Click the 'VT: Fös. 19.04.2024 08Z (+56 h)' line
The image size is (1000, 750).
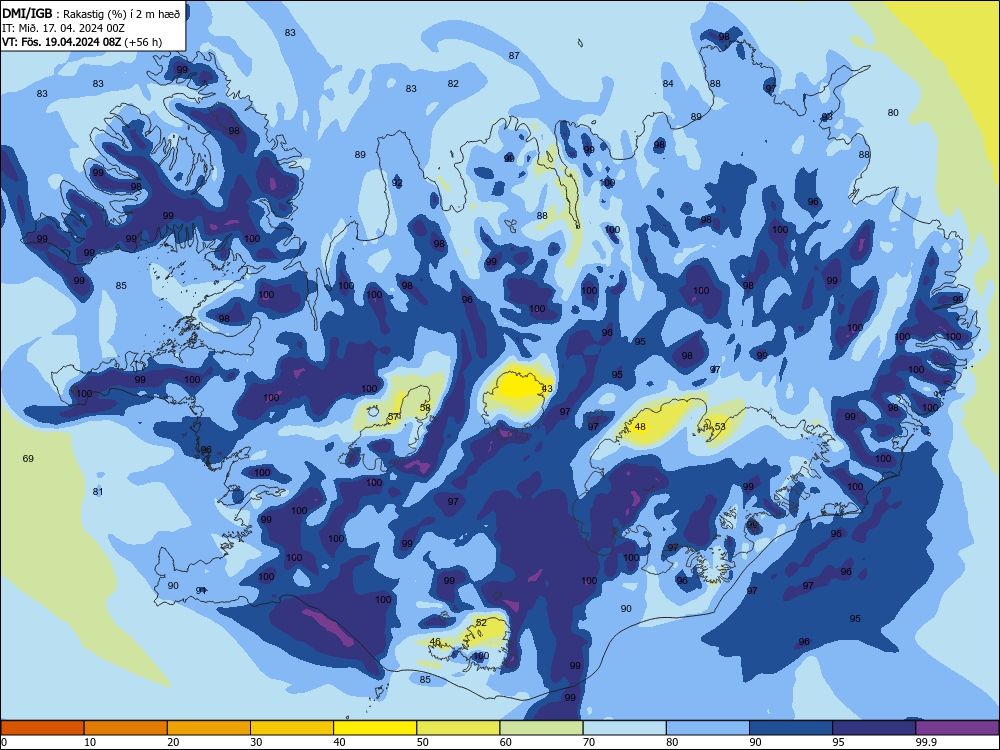coord(82,42)
